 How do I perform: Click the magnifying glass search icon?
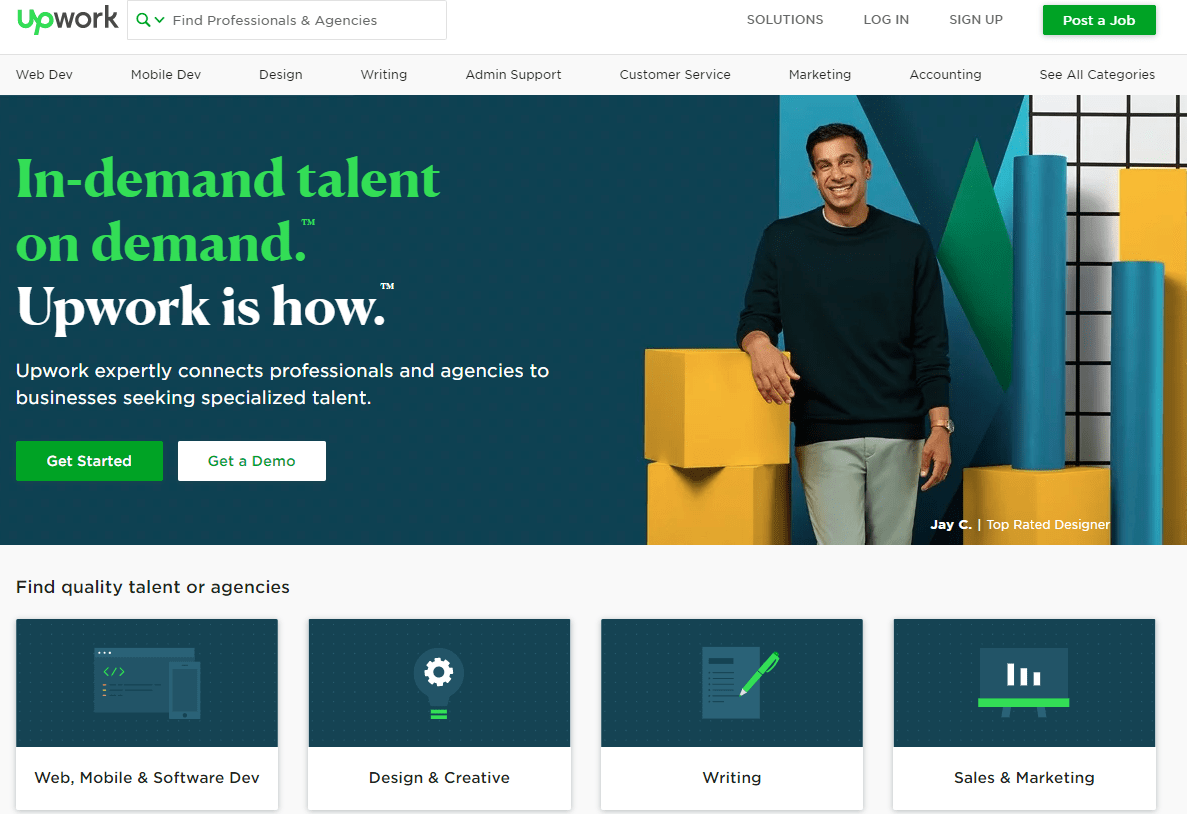pos(143,20)
